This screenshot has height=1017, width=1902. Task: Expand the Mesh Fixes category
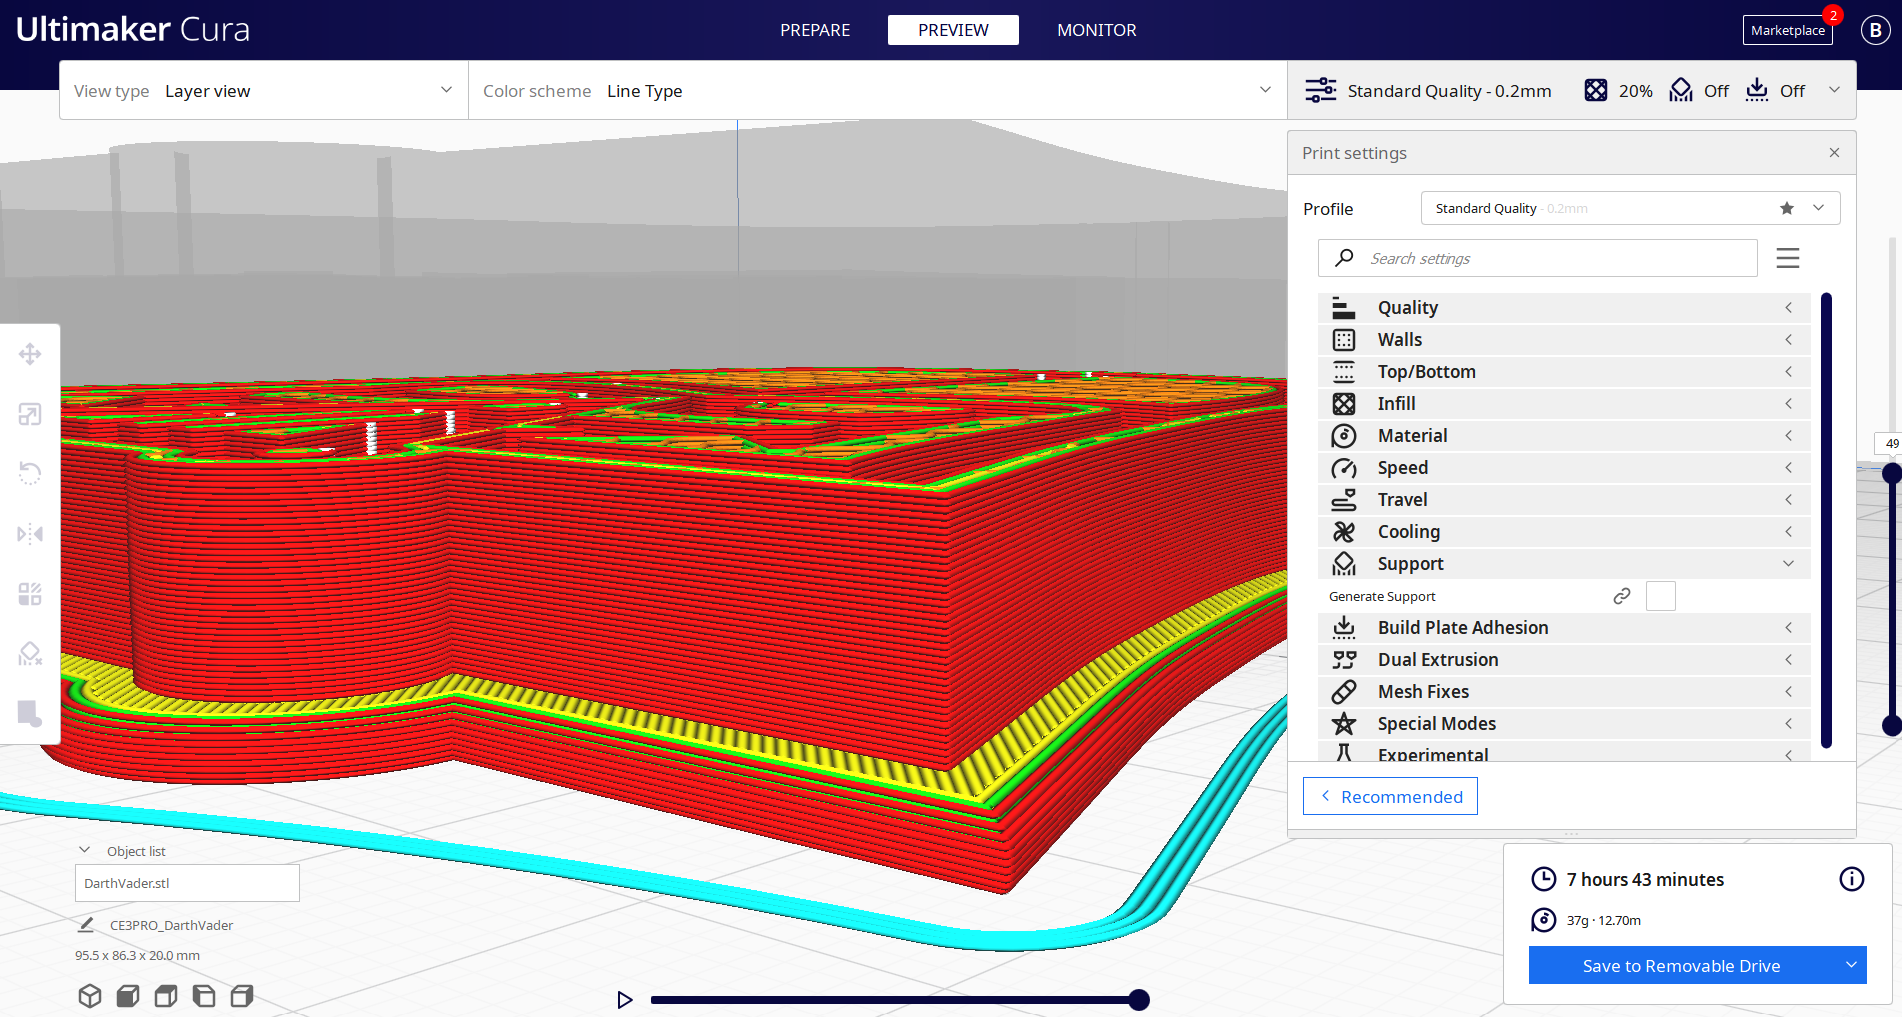coord(1564,692)
